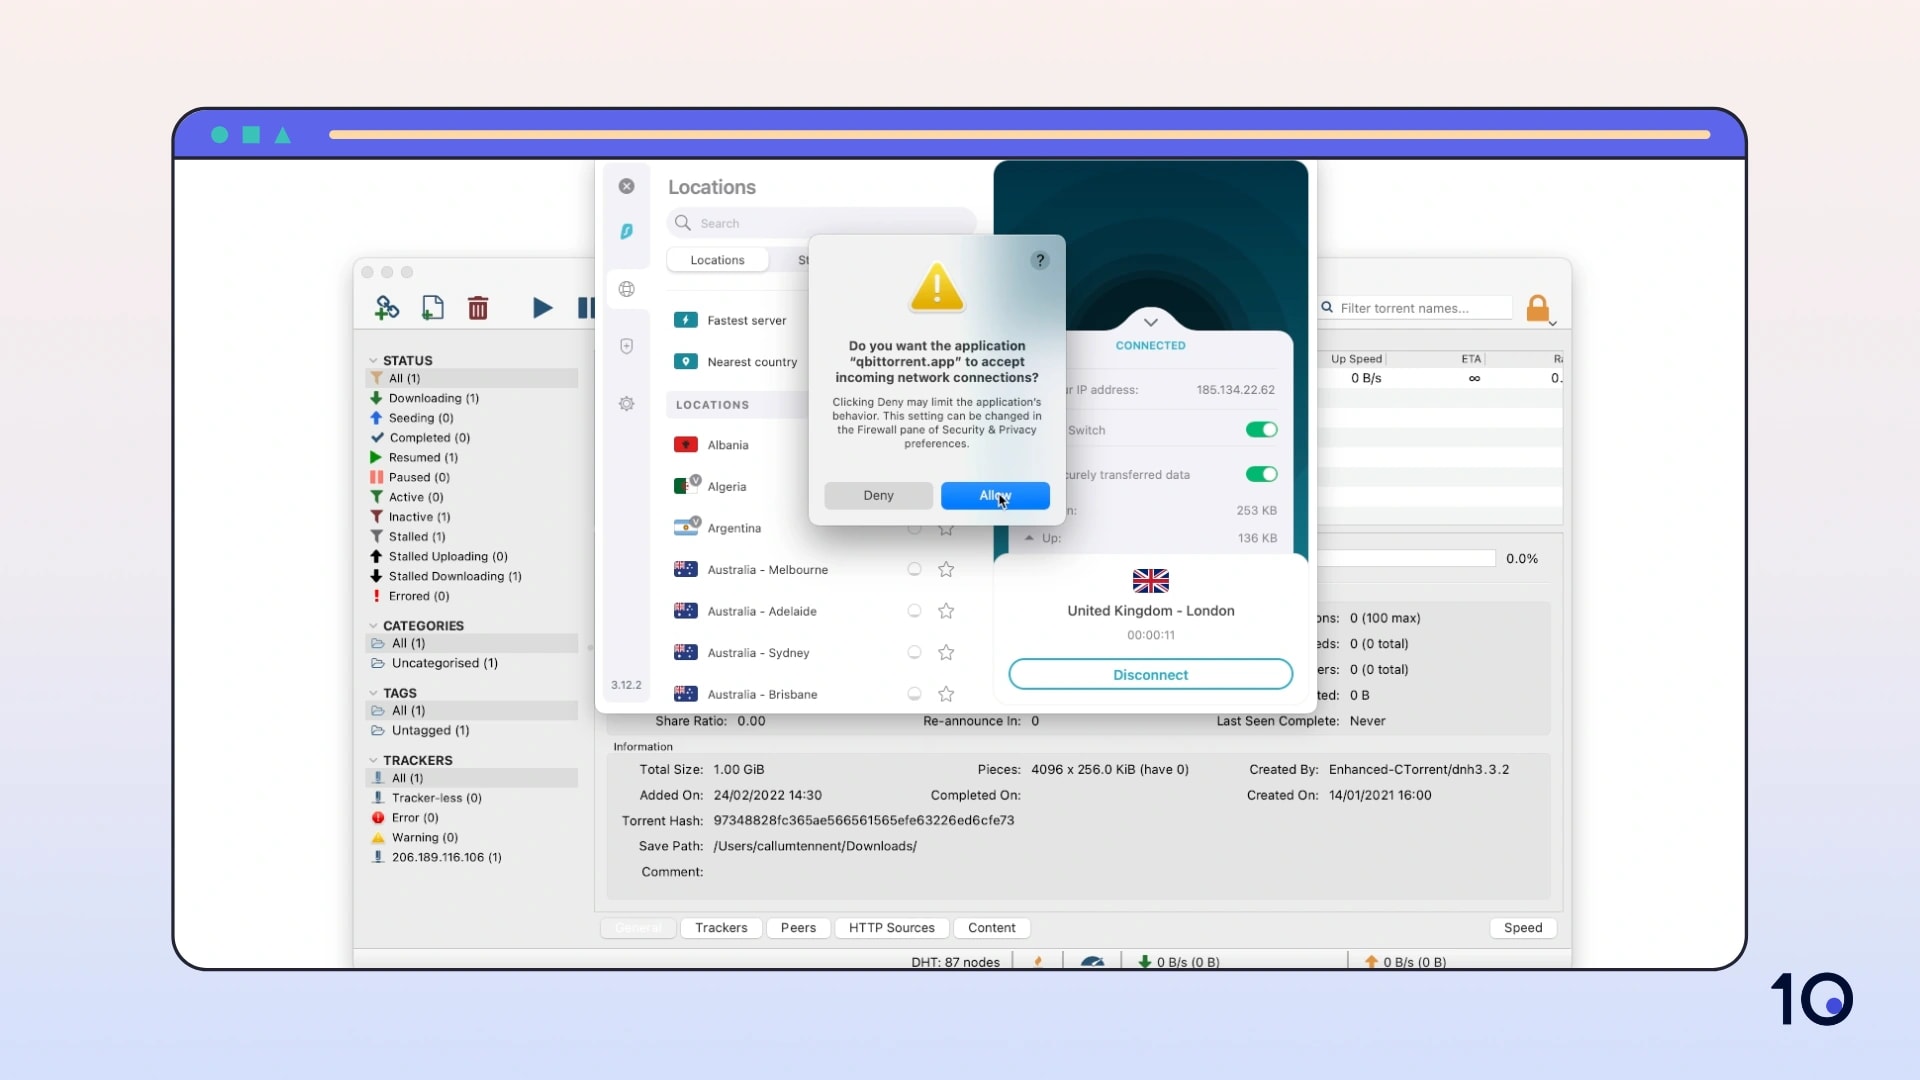This screenshot has height=1080, width=1920.
Task: Open the Speed tab
Action: (x=1523, y=928)
